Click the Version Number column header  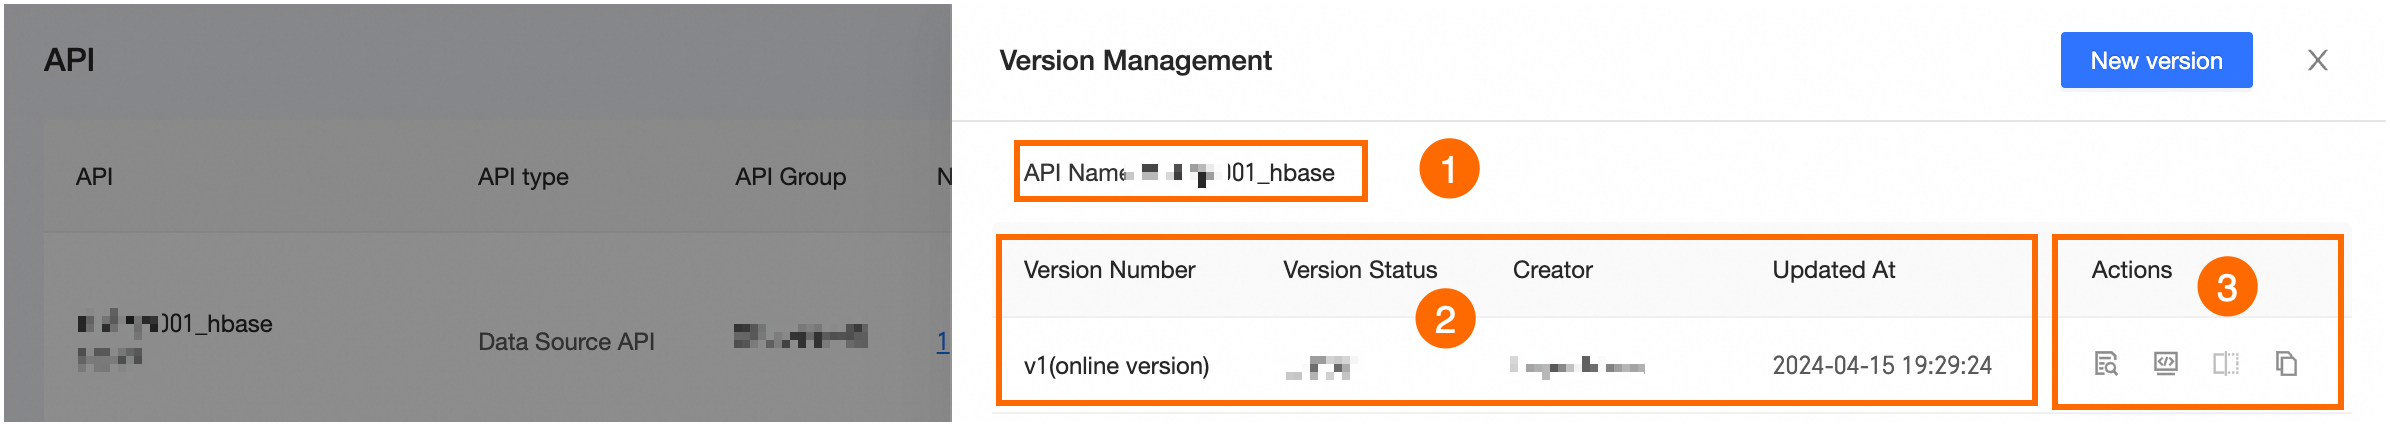click(x=1109, y=270)
